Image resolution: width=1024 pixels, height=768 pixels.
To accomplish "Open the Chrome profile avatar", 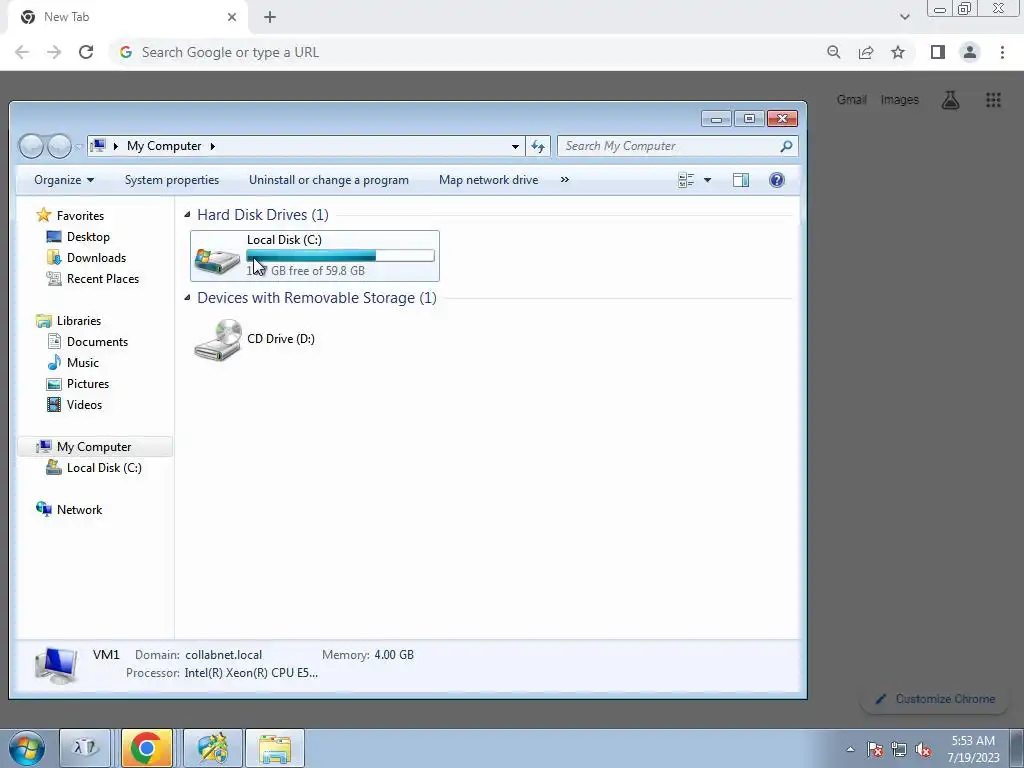I will [970, 52].
